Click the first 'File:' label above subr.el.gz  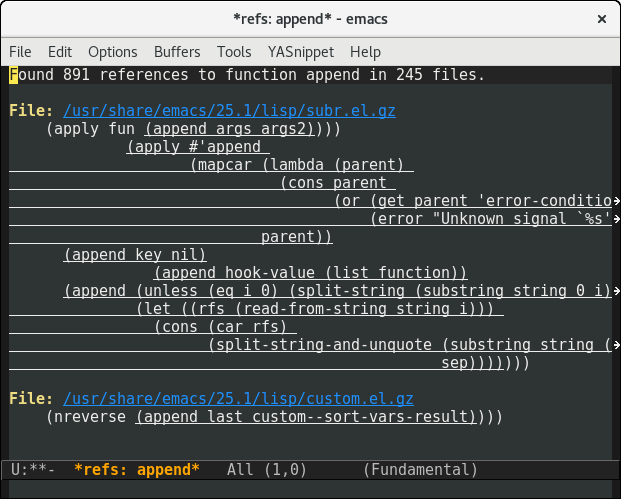[x=31, y=110]
